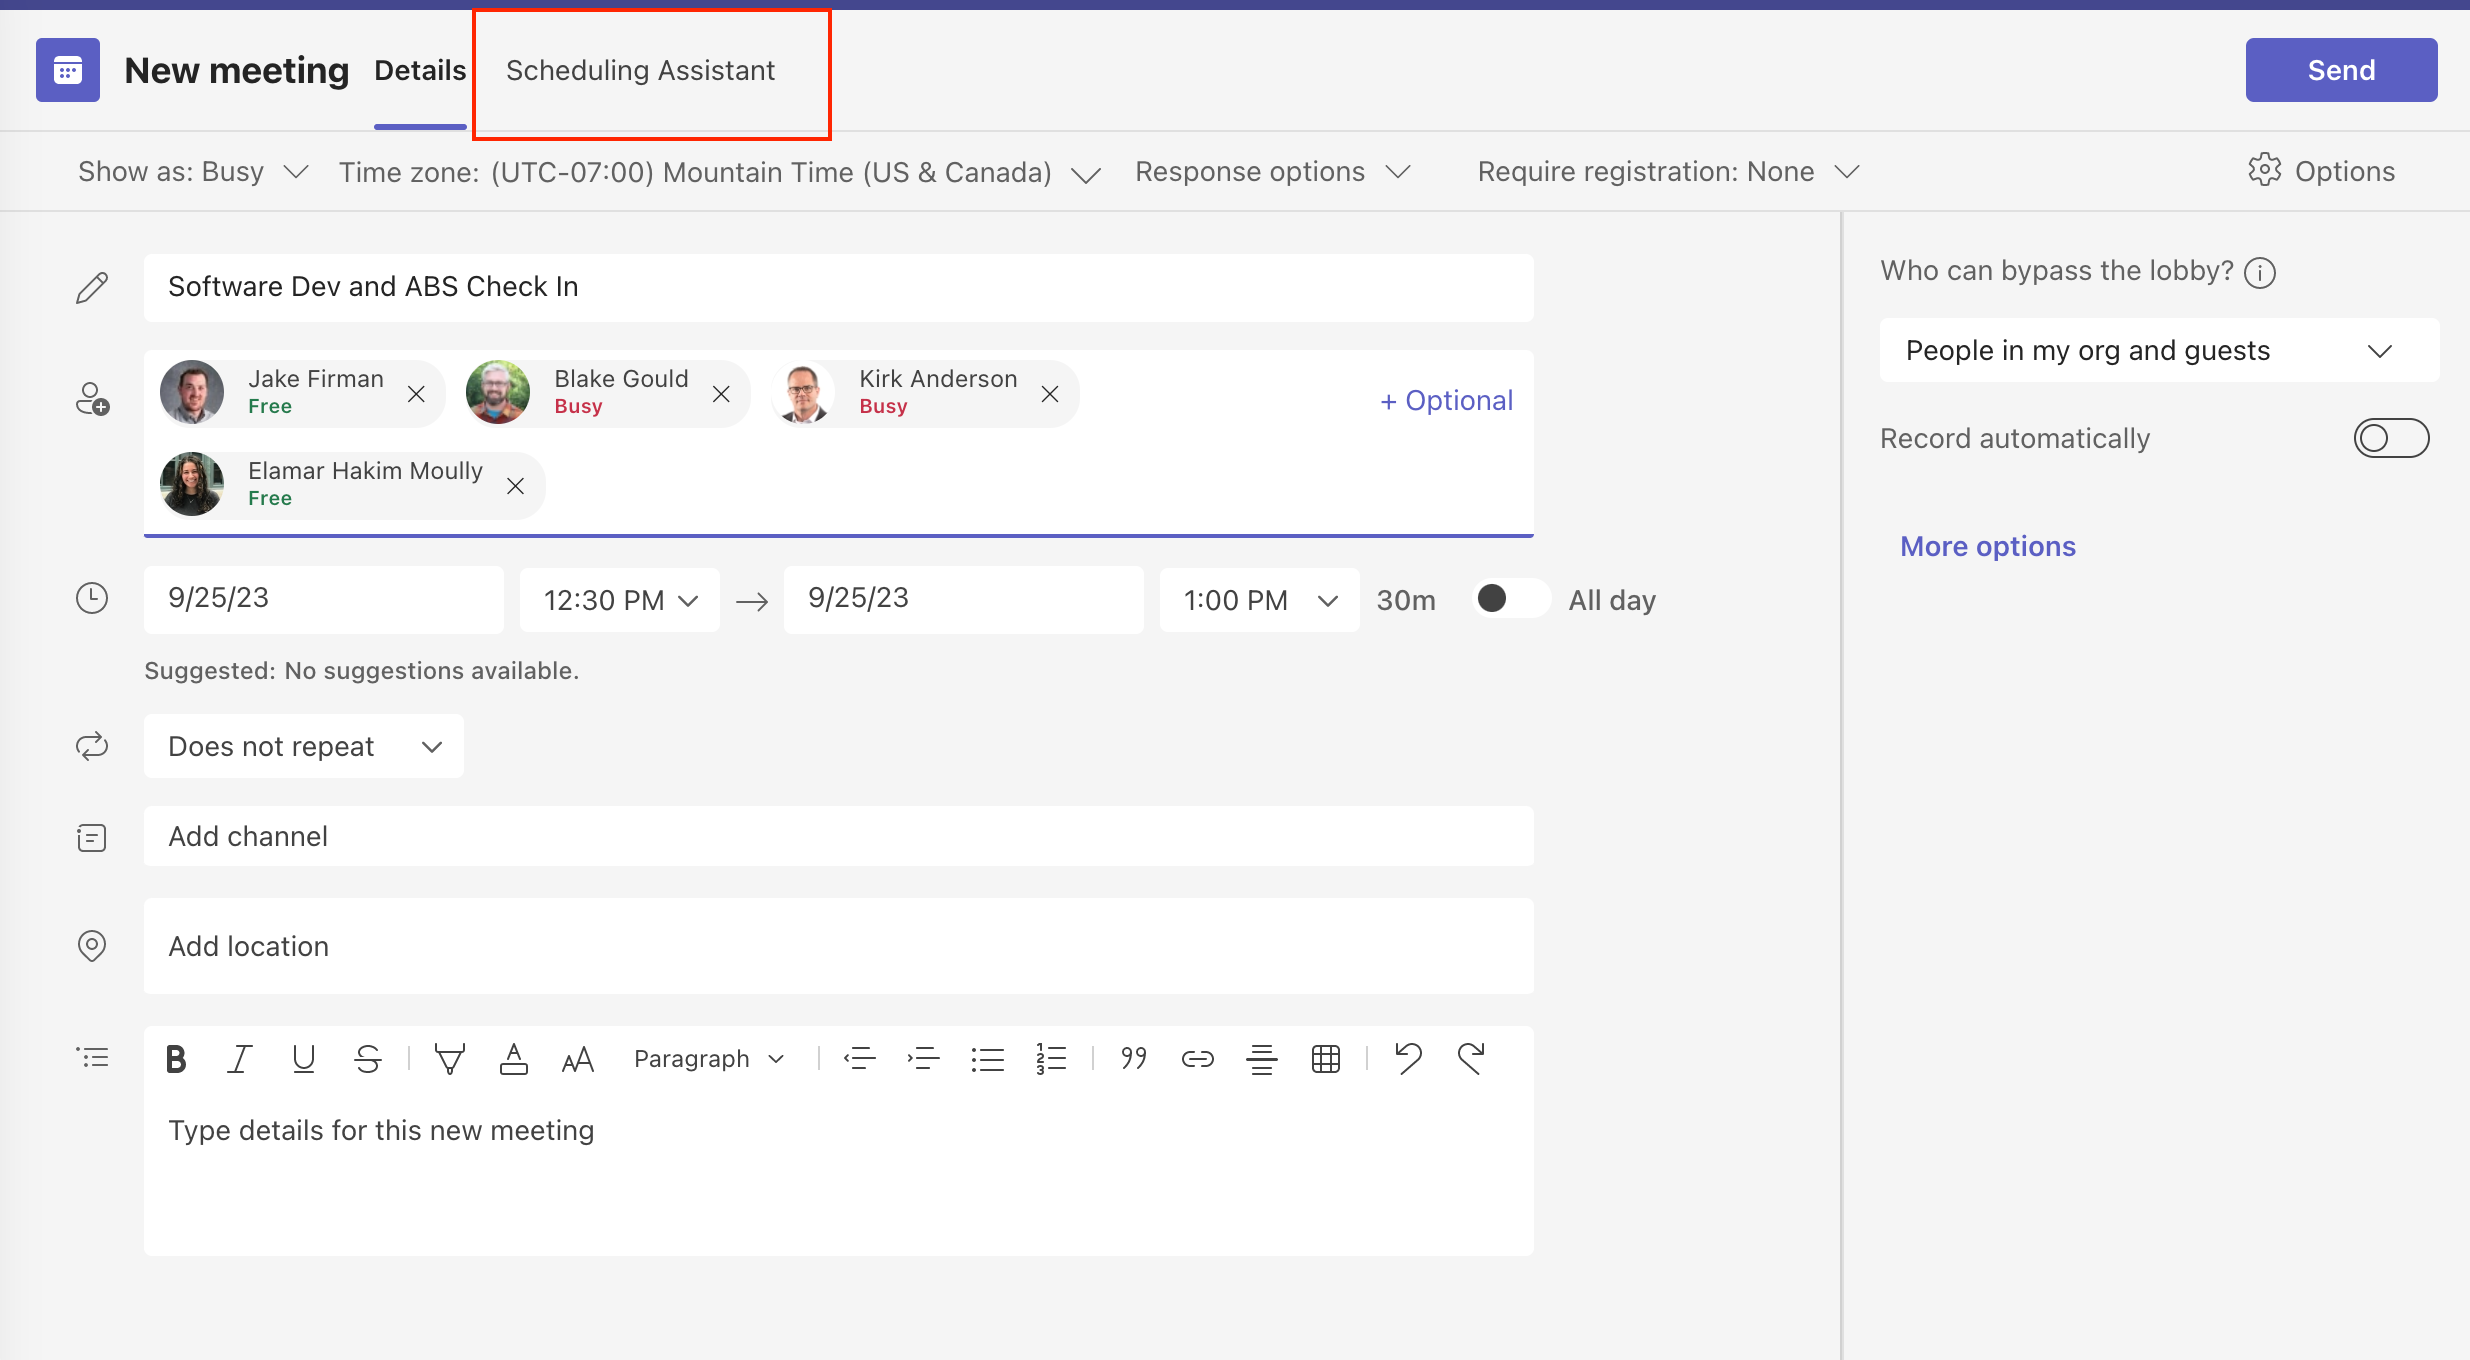Image resolution: width=2470 pixels, height=1360 pixels.
Task: Toggle the All day meeting switch
Action: coord(1510,599)
